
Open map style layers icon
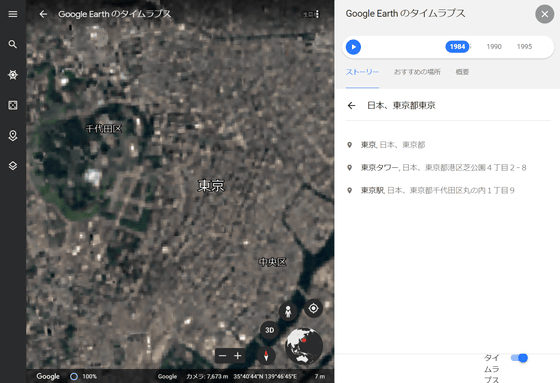(x=13, y=166)
